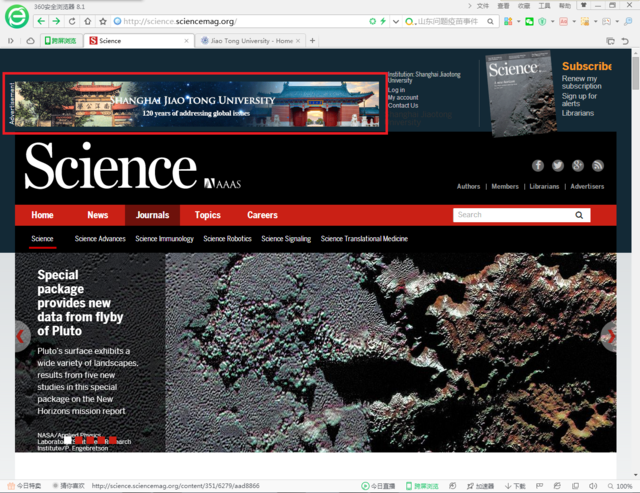Open the 查看 menu
This screenshot has height=493, width=640.
coord(503,6)
